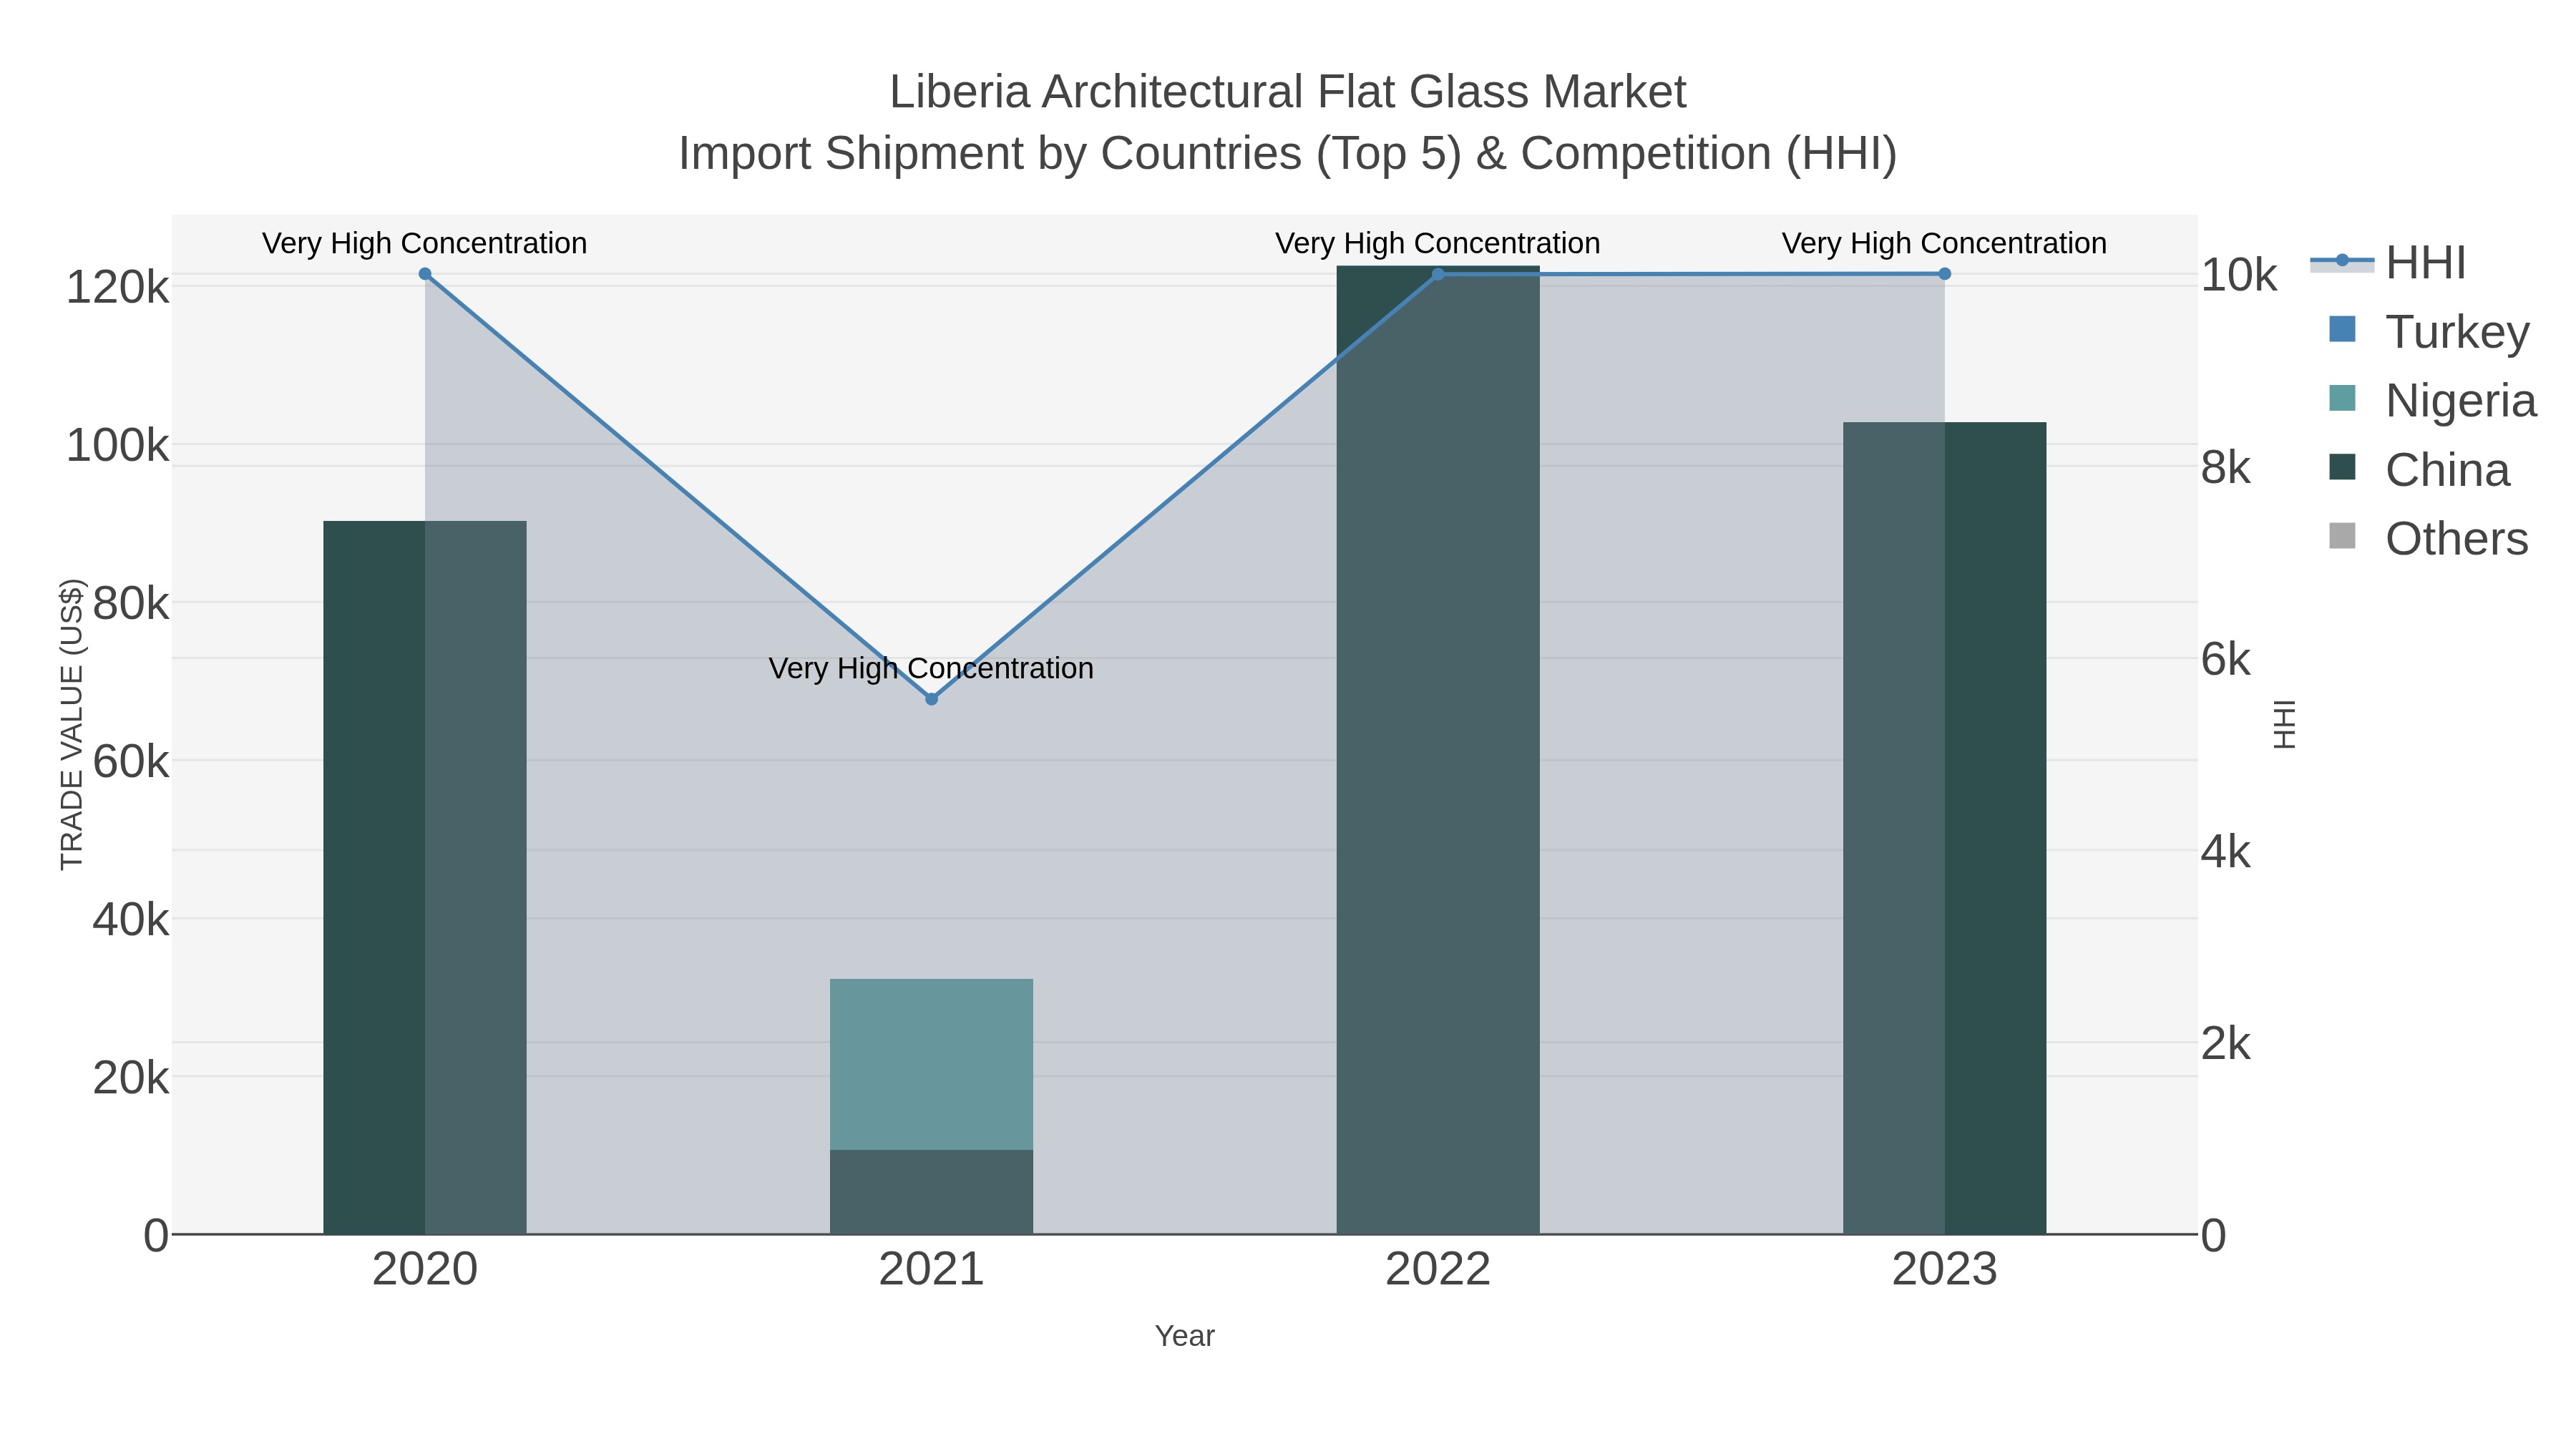Click the HHI line marker legend icon
Screen dimensions: 2576x1449
pos(2341,261)
